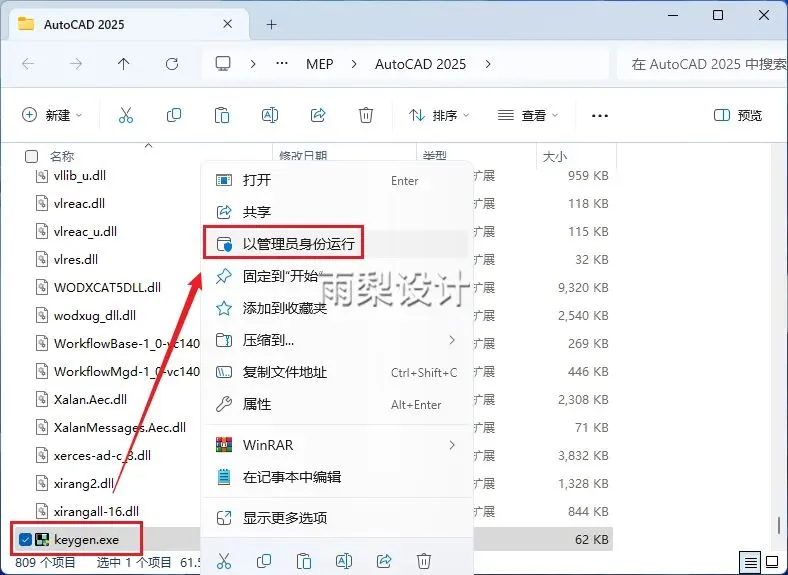Switch to details view via the status bar icon
Viewport: 788px width, 575px height.
click(751, 562)
